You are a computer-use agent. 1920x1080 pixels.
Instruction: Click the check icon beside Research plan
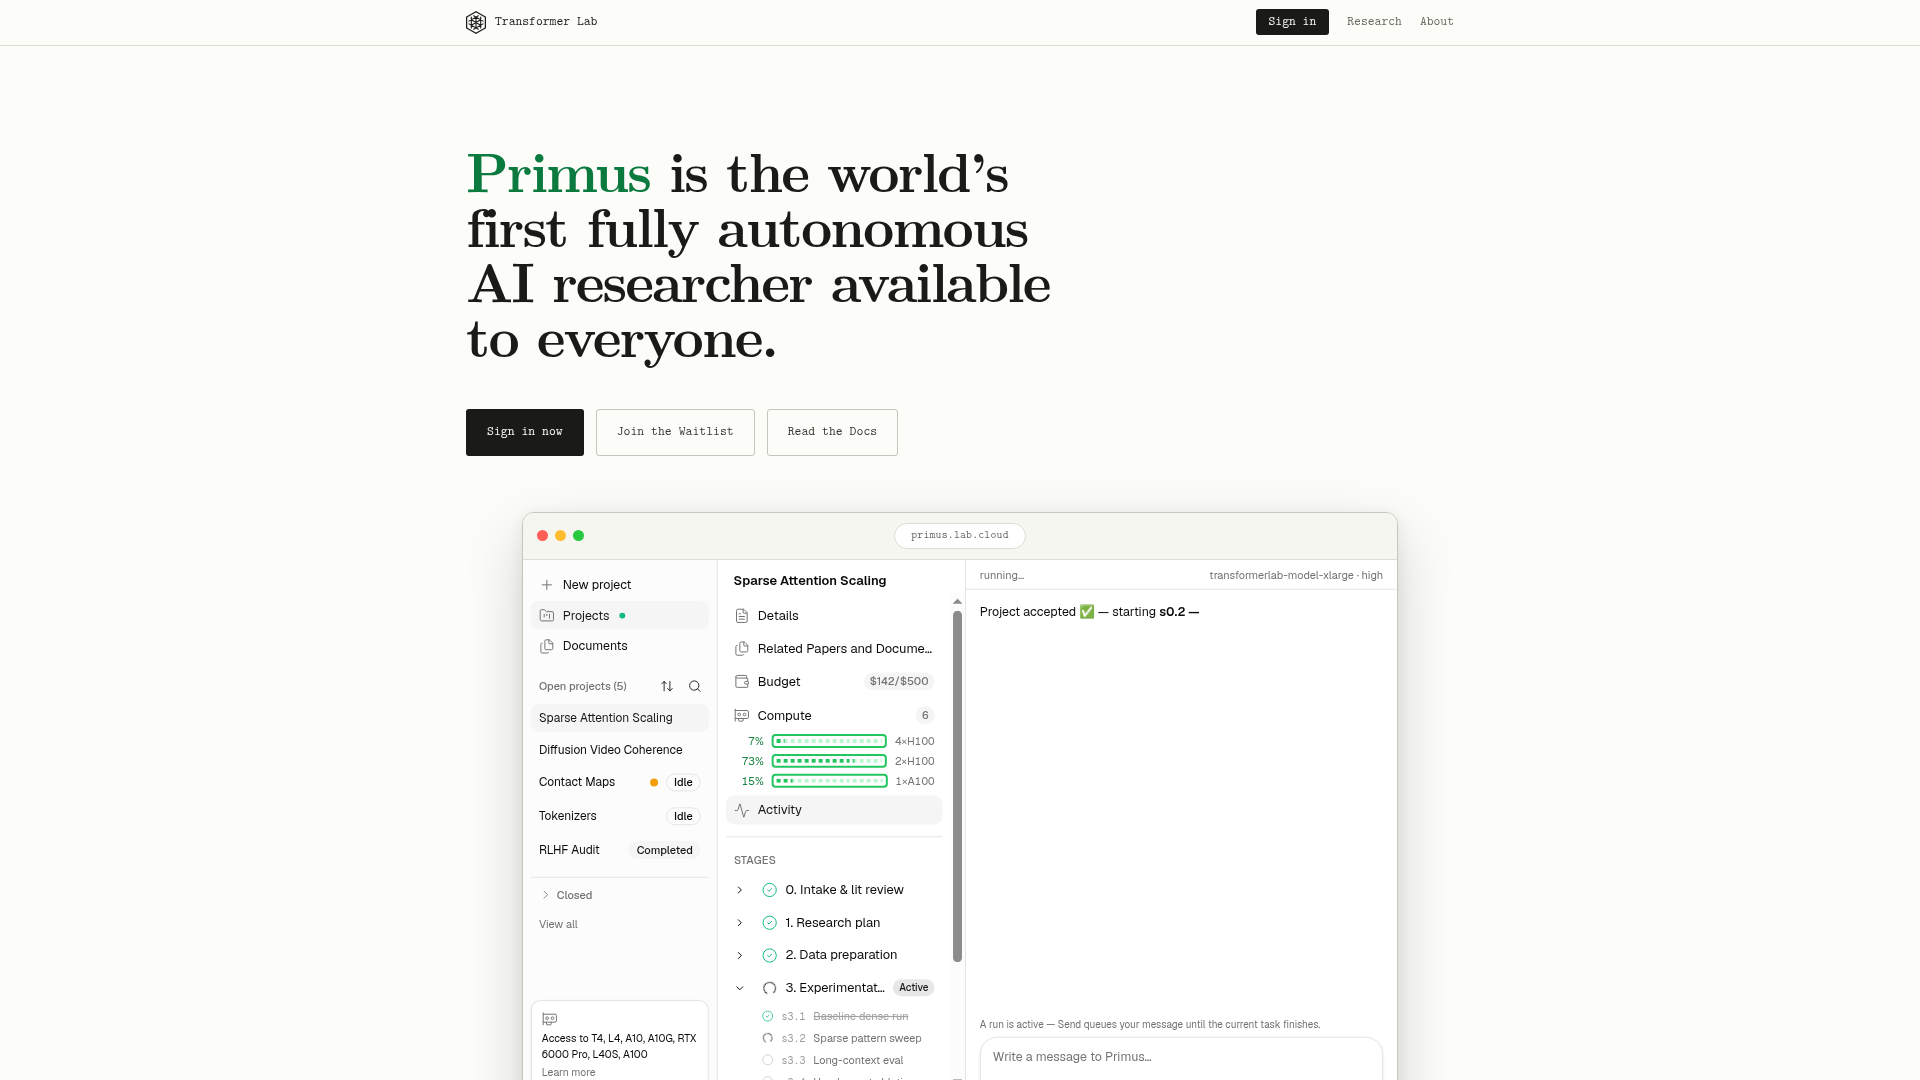pos(770,923)
